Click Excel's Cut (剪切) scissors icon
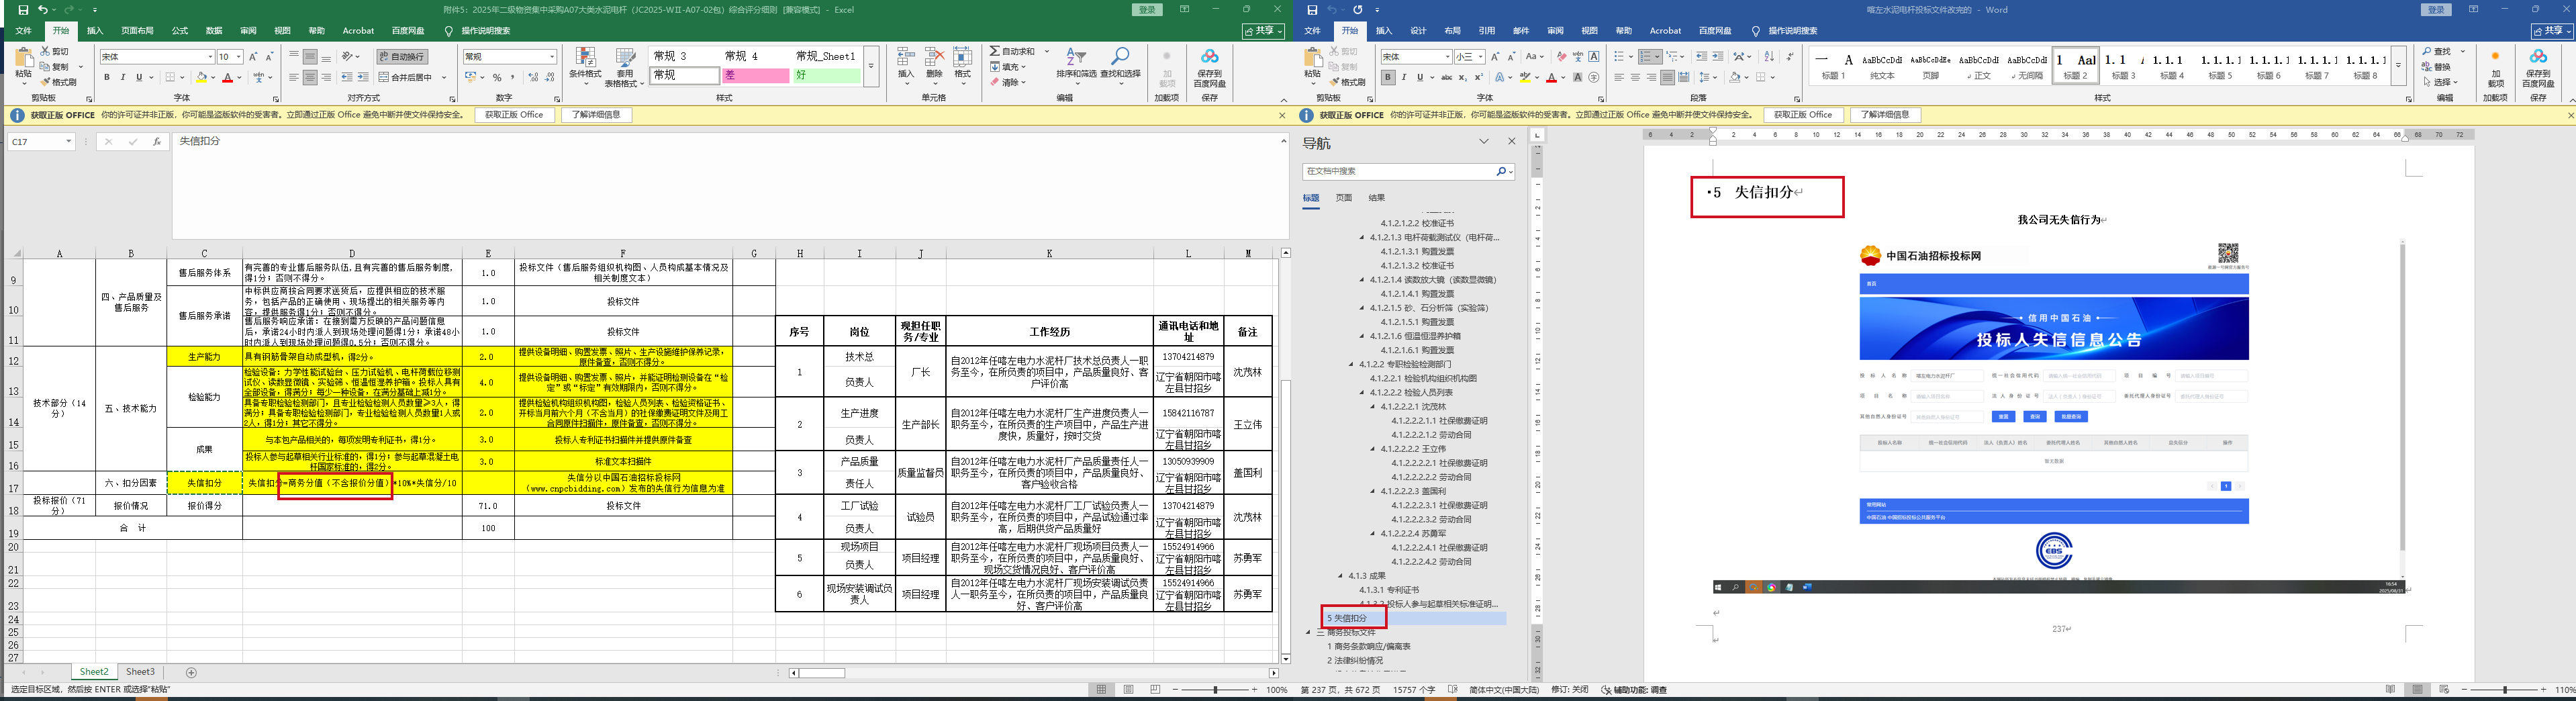This screenshot has height=701, width=2576. coord(46,51)
